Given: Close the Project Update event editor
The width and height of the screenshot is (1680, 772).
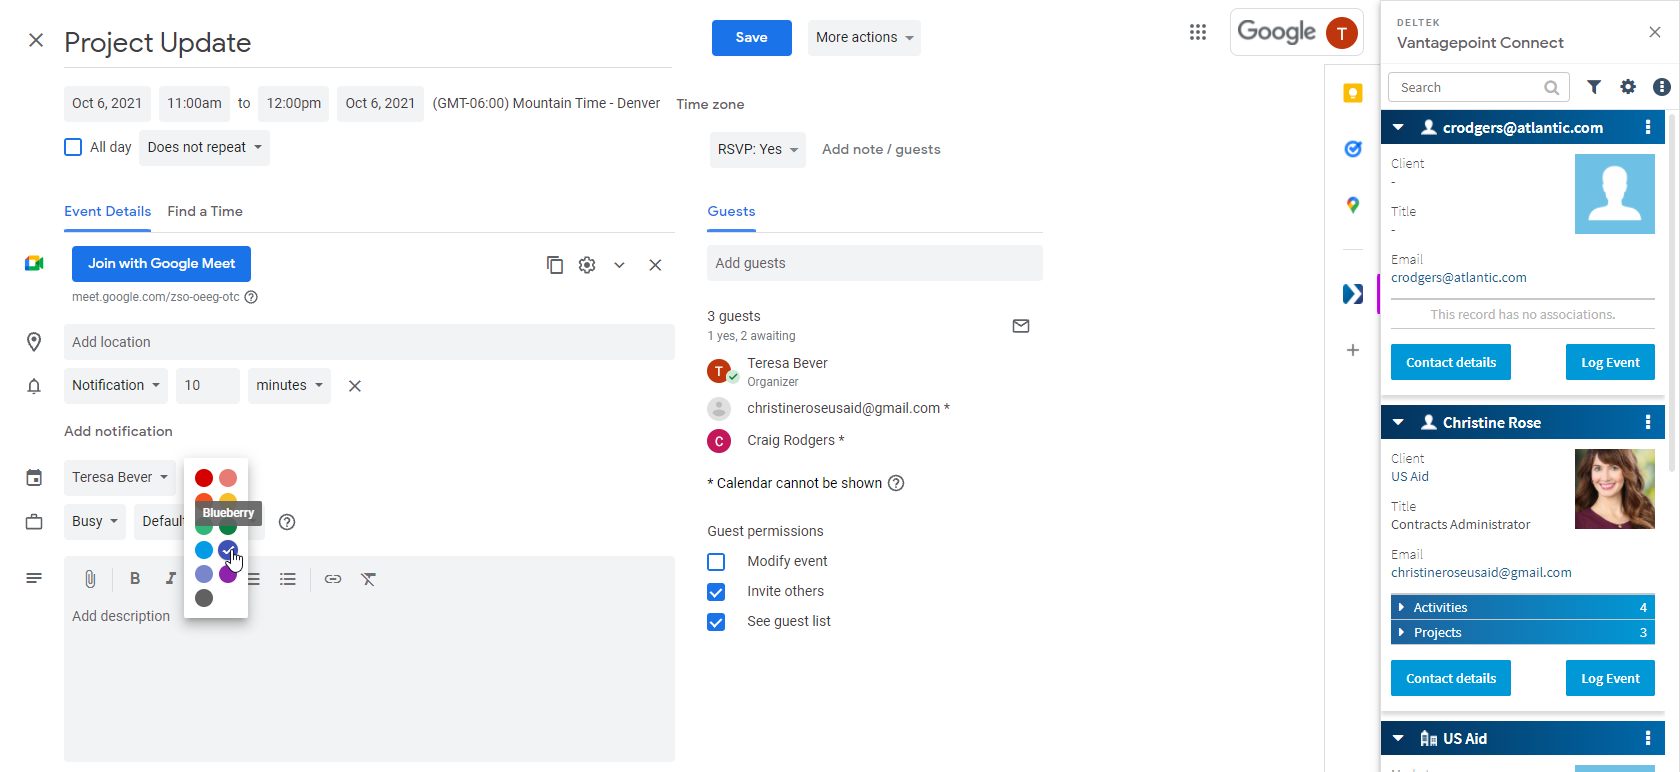Looking at the screenshot, I should click(36, 40).
